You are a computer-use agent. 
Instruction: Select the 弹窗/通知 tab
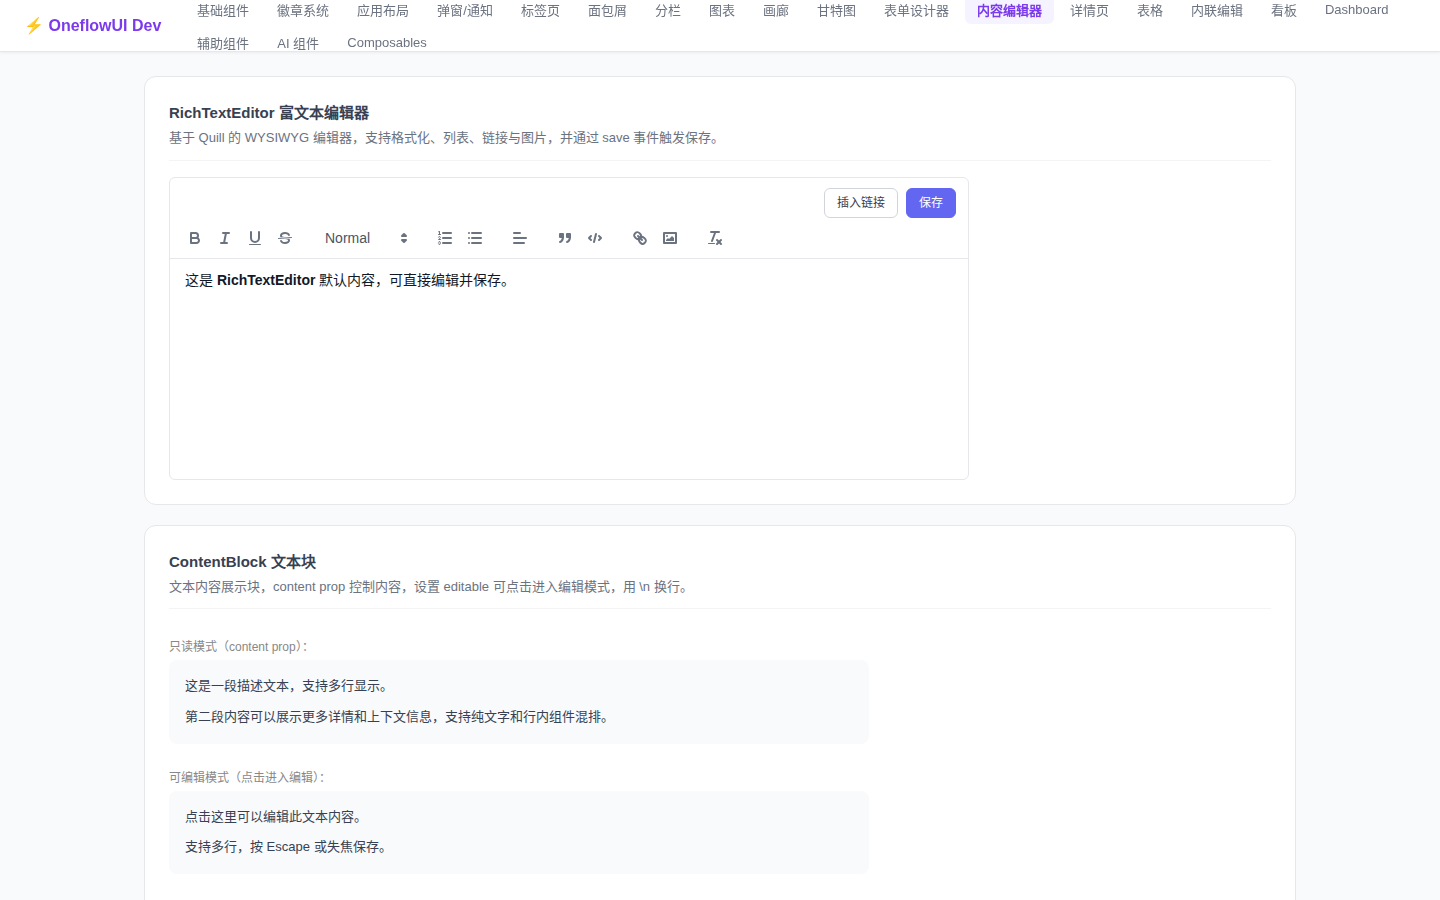[x=465, y=11]
